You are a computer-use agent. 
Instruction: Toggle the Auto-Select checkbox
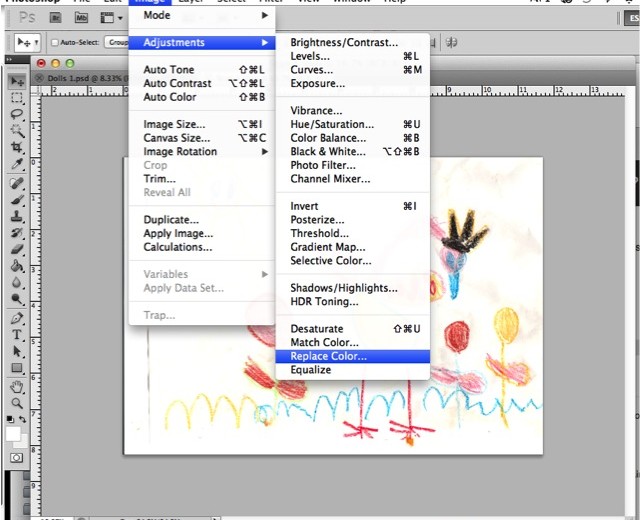pos(55,42)
